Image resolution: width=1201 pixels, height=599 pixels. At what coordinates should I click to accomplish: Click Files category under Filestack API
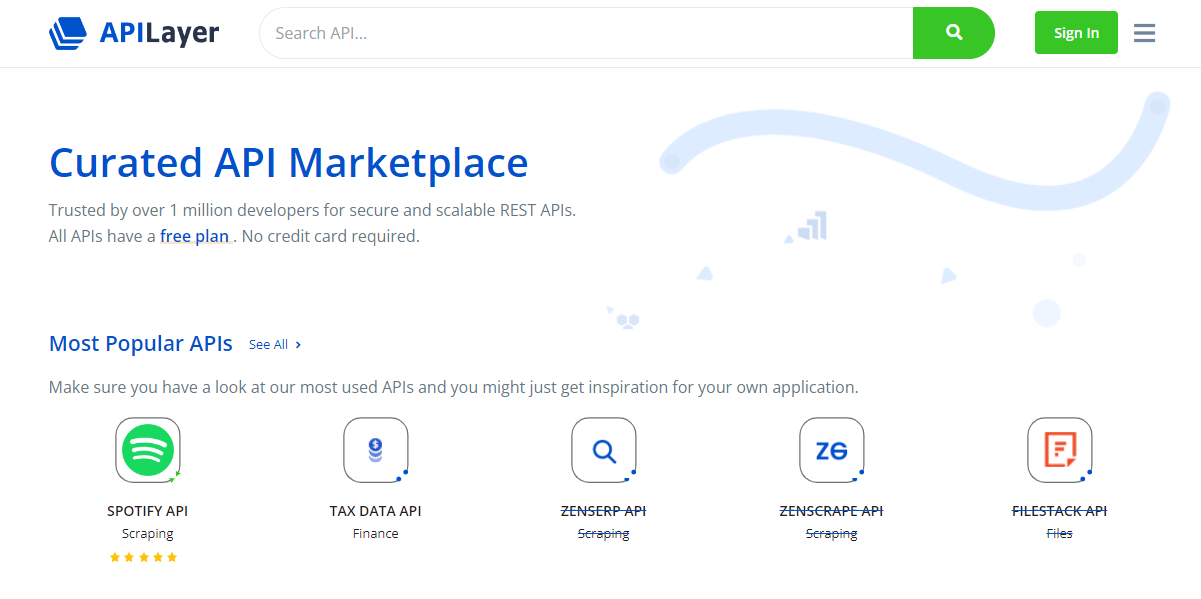click(x=1060, y=534)
